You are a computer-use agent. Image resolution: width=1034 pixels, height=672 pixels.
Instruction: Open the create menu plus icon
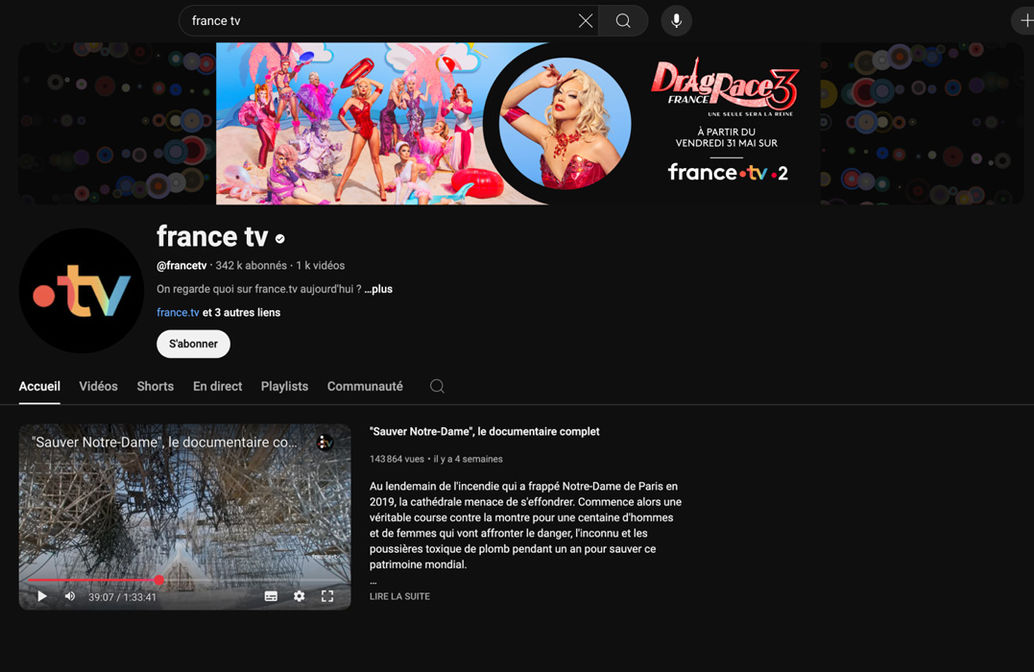pos(1025,21)
